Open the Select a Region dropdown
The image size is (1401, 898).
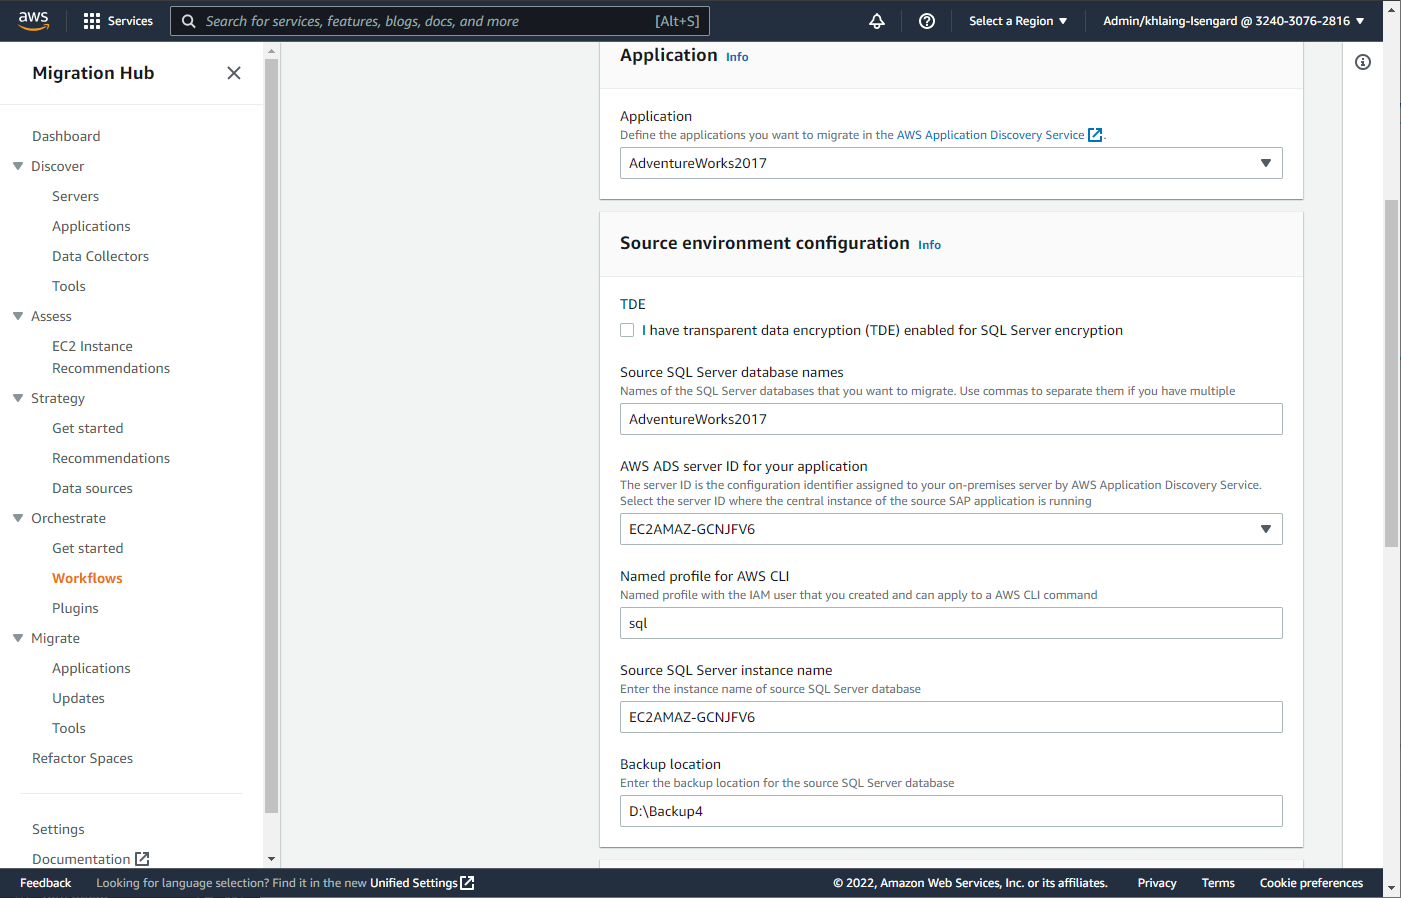tap(1018, 21)
